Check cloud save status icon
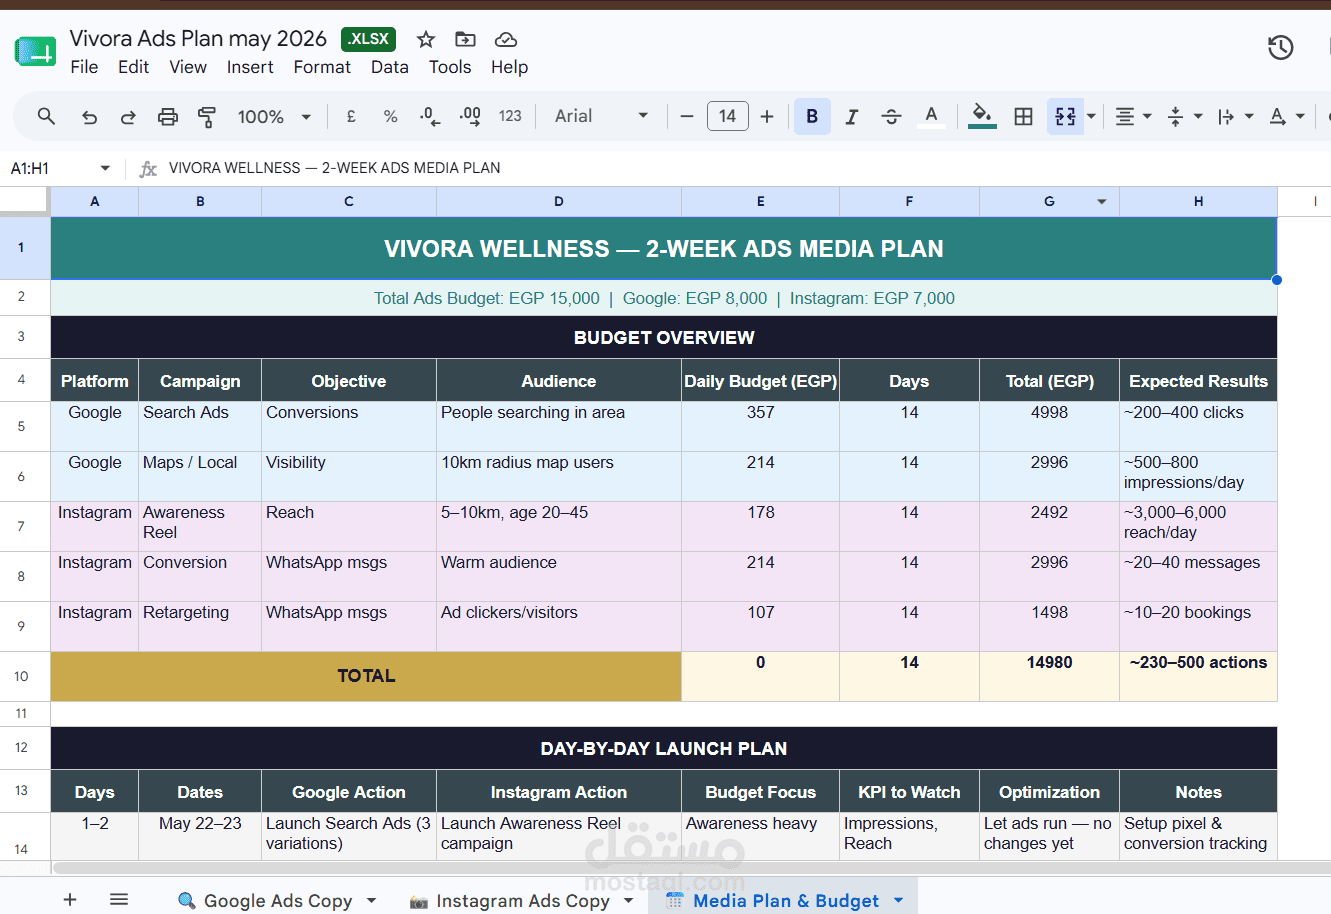Viewport: 1331px width, 914px height. (x=506, y=39)
